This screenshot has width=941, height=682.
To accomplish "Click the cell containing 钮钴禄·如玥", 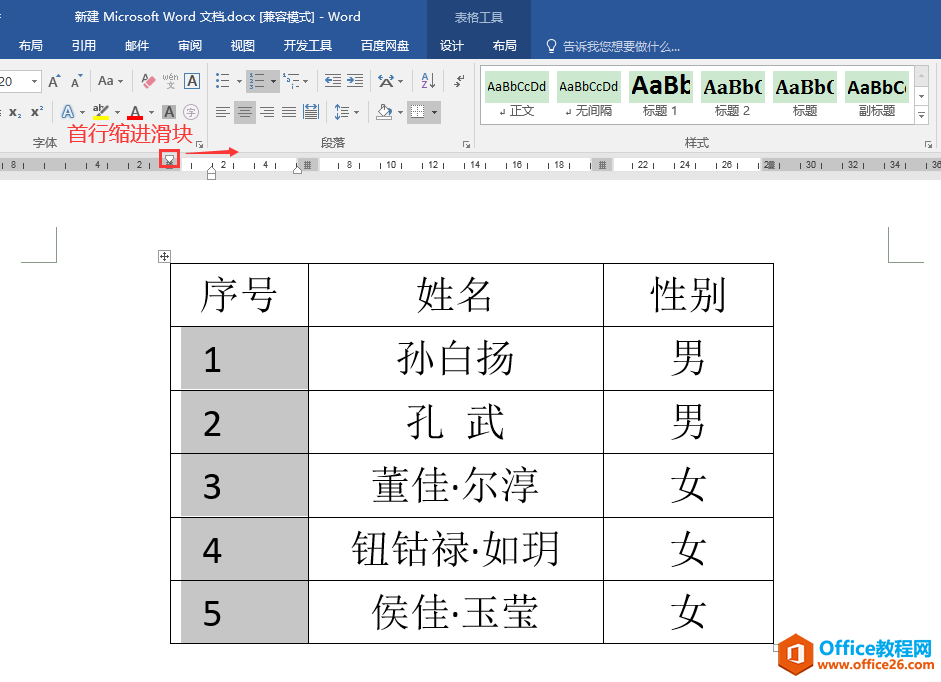I will click(x=455, y=549).
